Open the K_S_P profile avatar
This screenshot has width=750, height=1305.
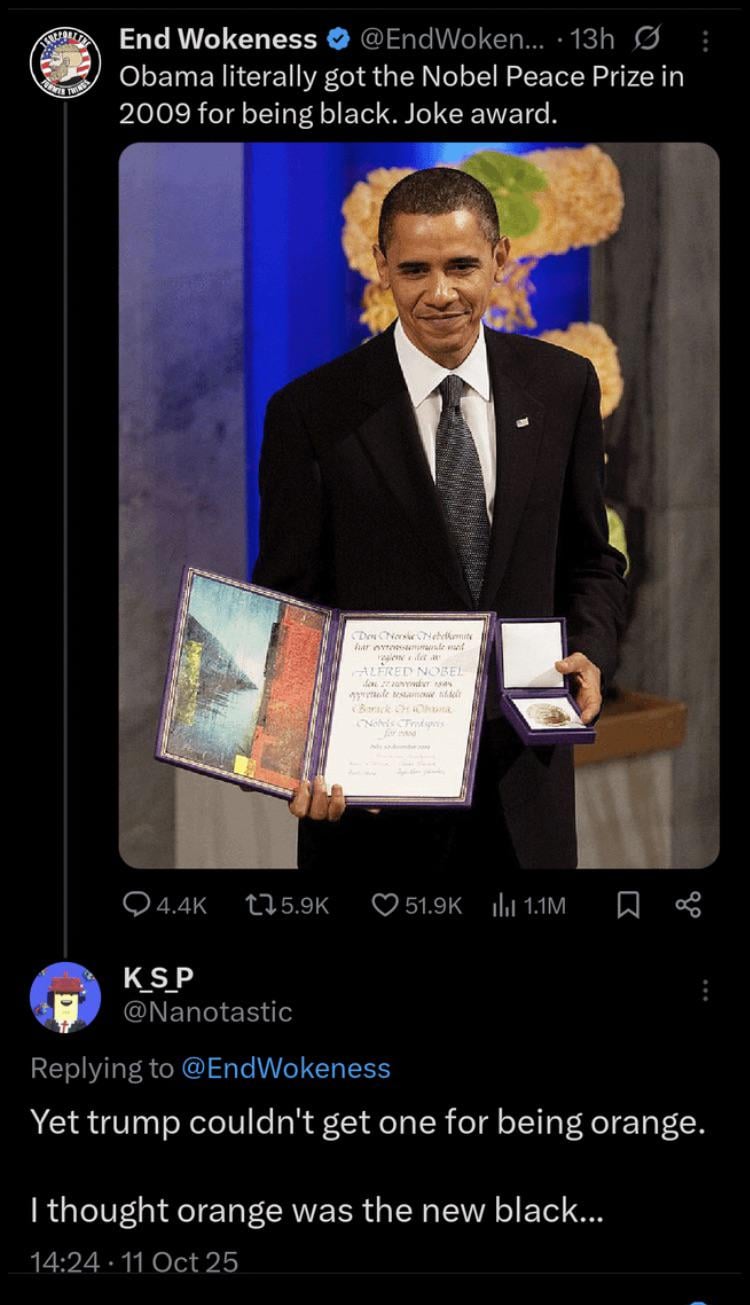(65, 996)
